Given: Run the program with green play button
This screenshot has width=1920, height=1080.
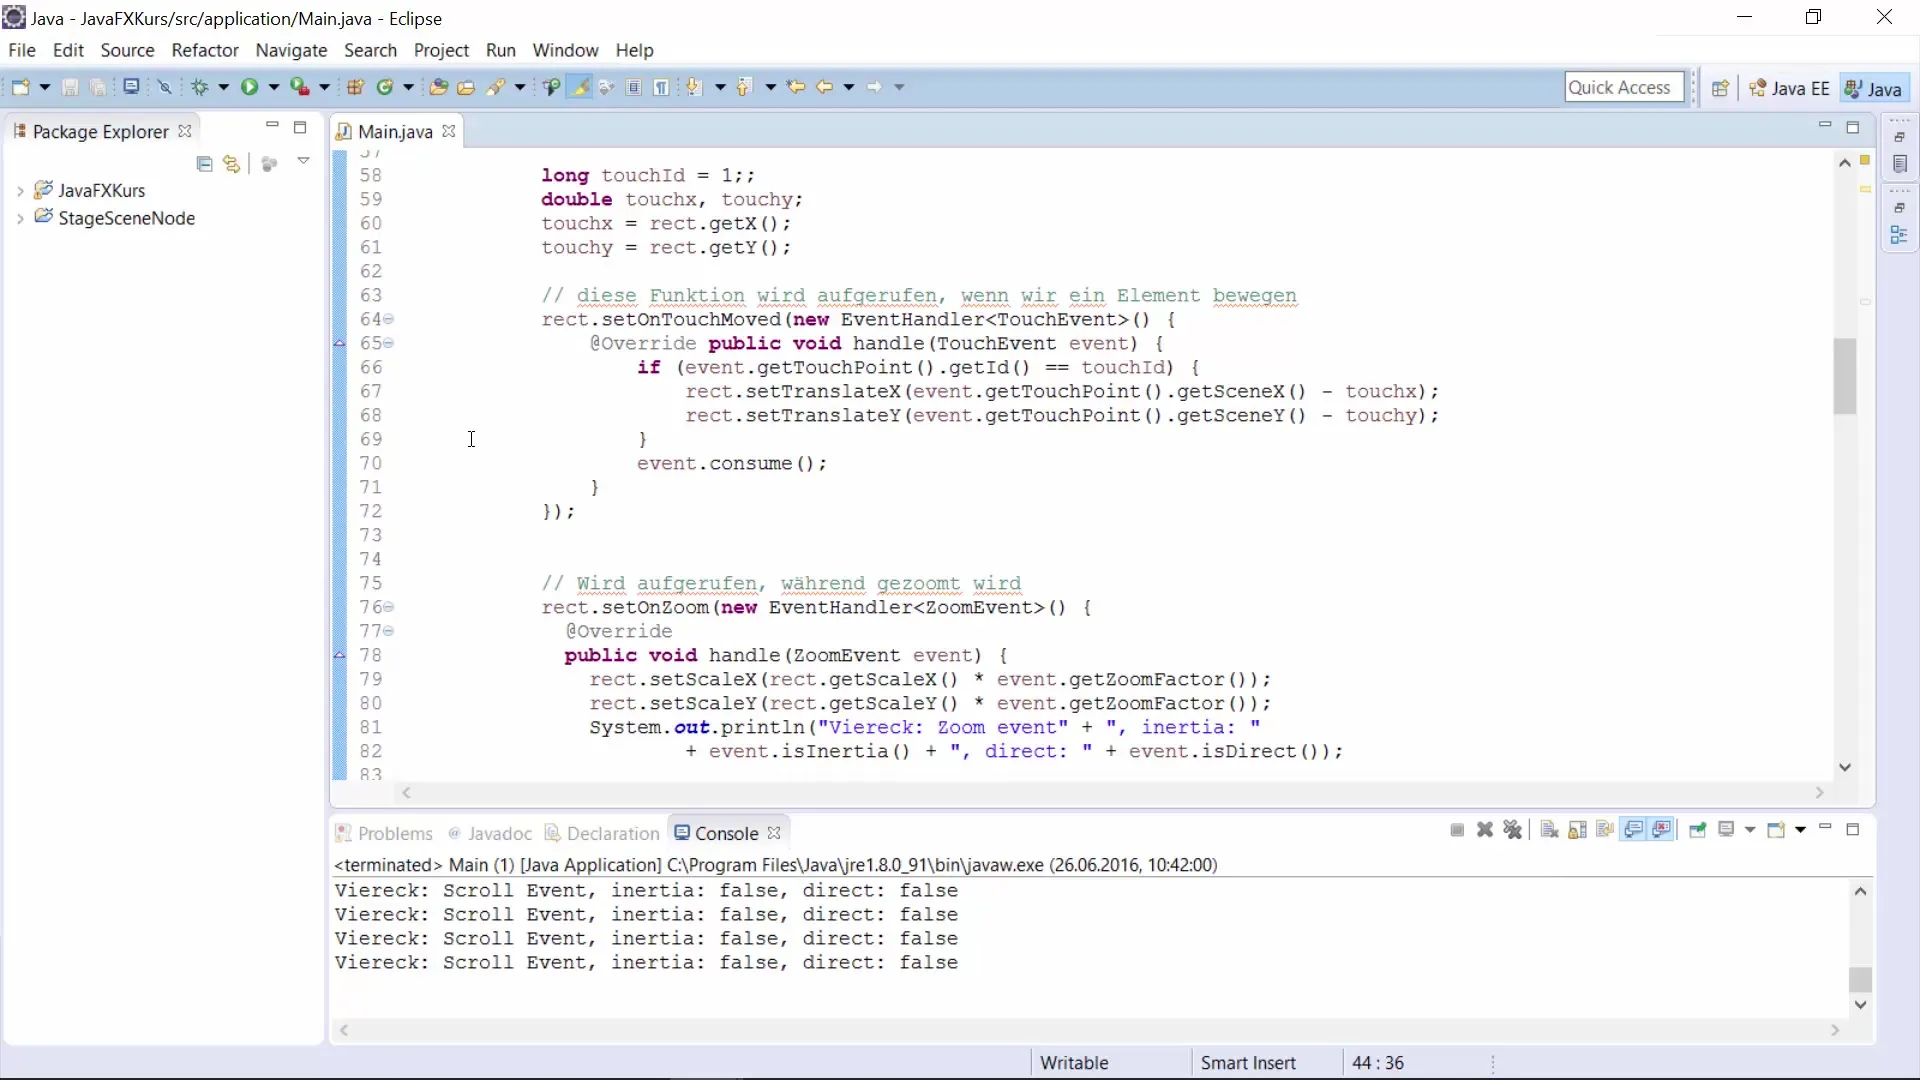Looking at the screenshot, I should click(x=249, y=87).
